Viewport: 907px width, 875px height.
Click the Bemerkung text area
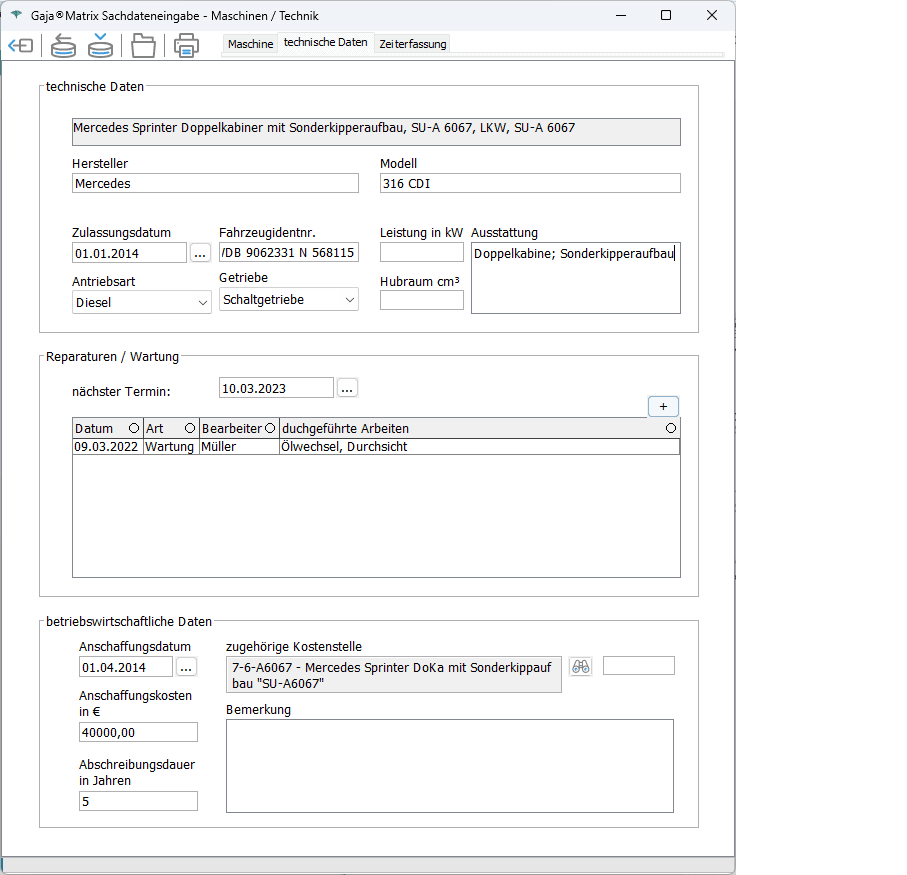[x=449, y=765]
